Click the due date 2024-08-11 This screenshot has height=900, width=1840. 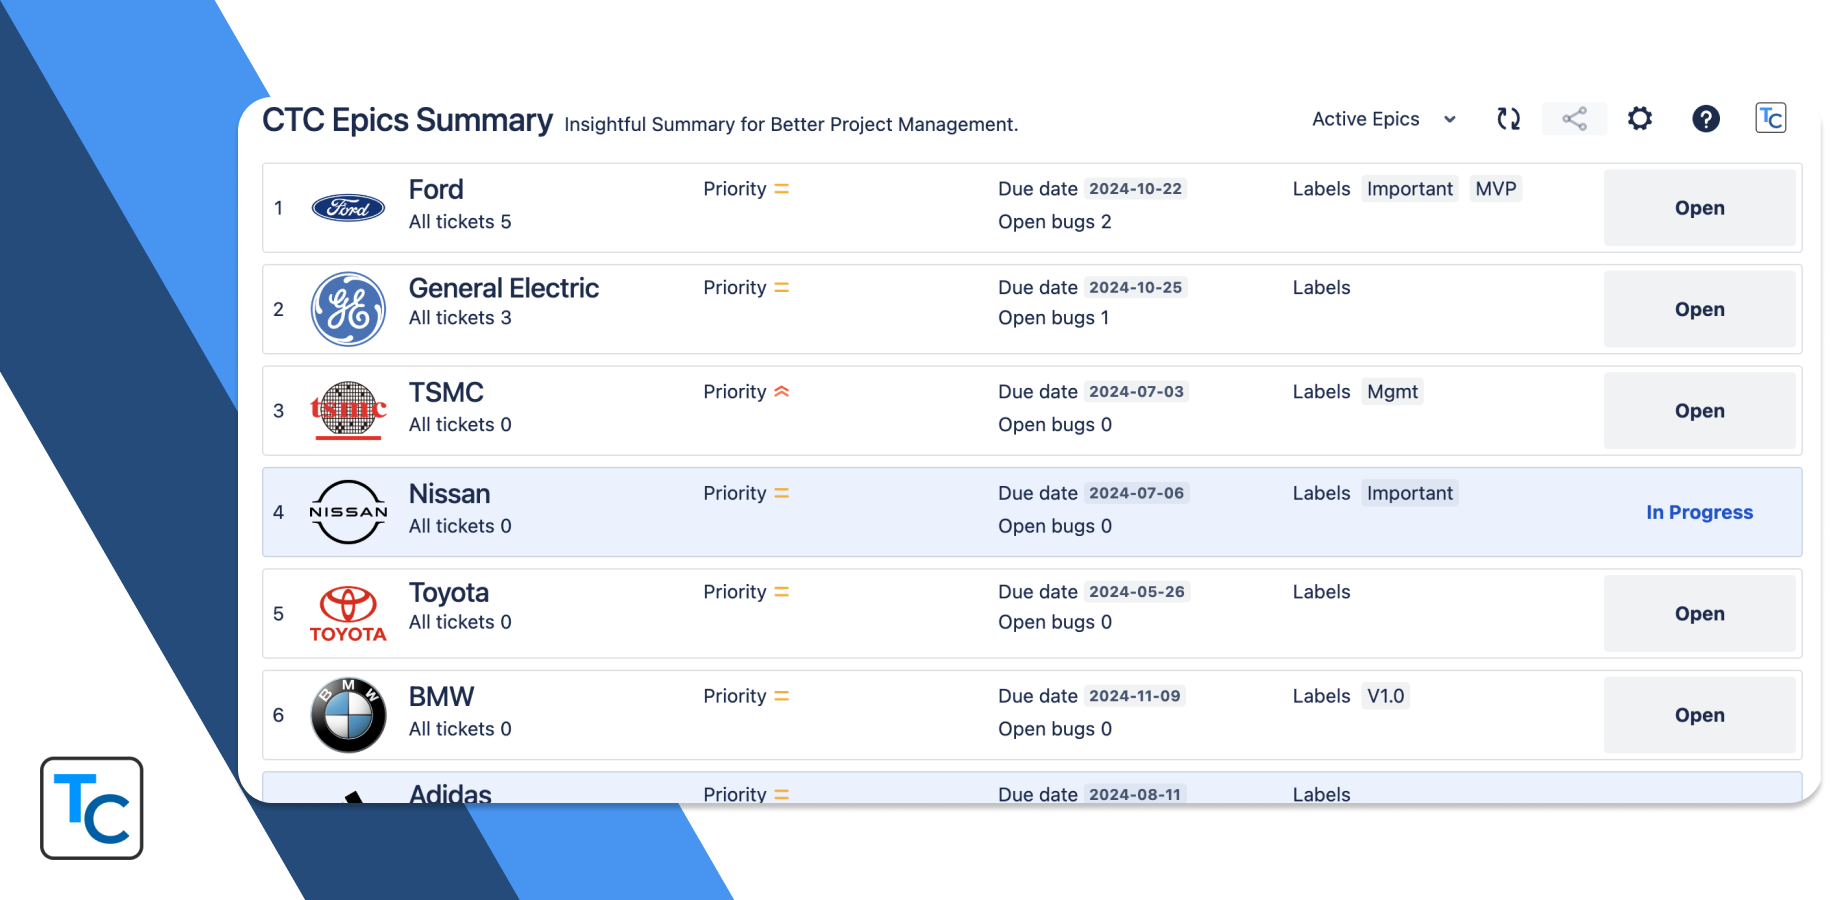[x=1135, y=795]
